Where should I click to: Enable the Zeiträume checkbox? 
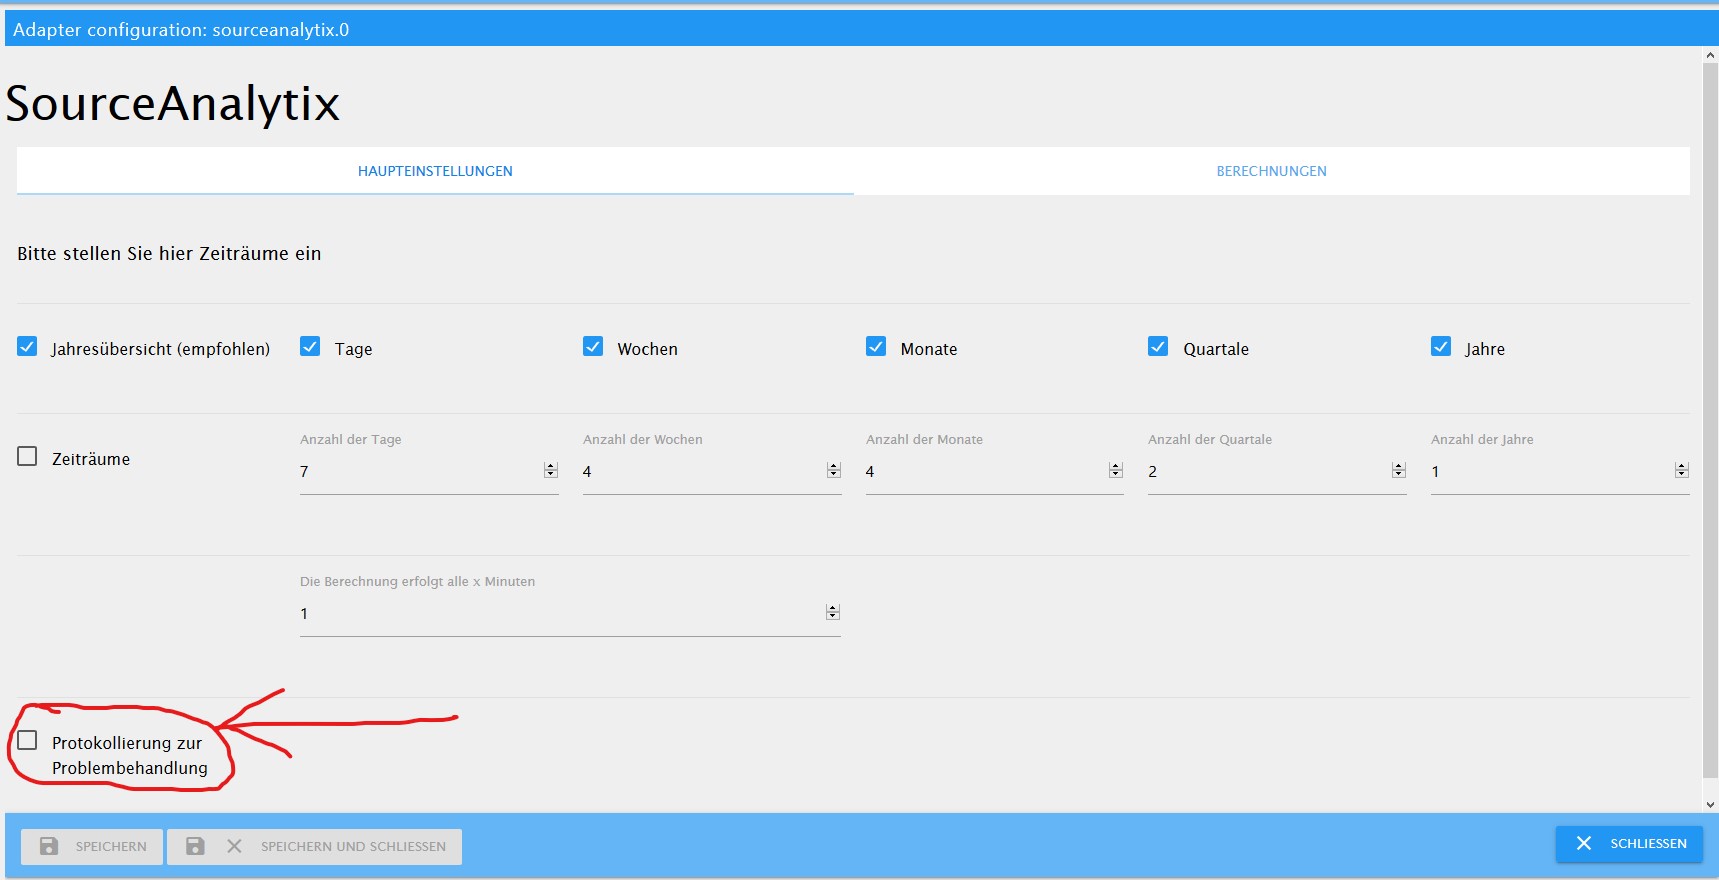click(27, 456)
